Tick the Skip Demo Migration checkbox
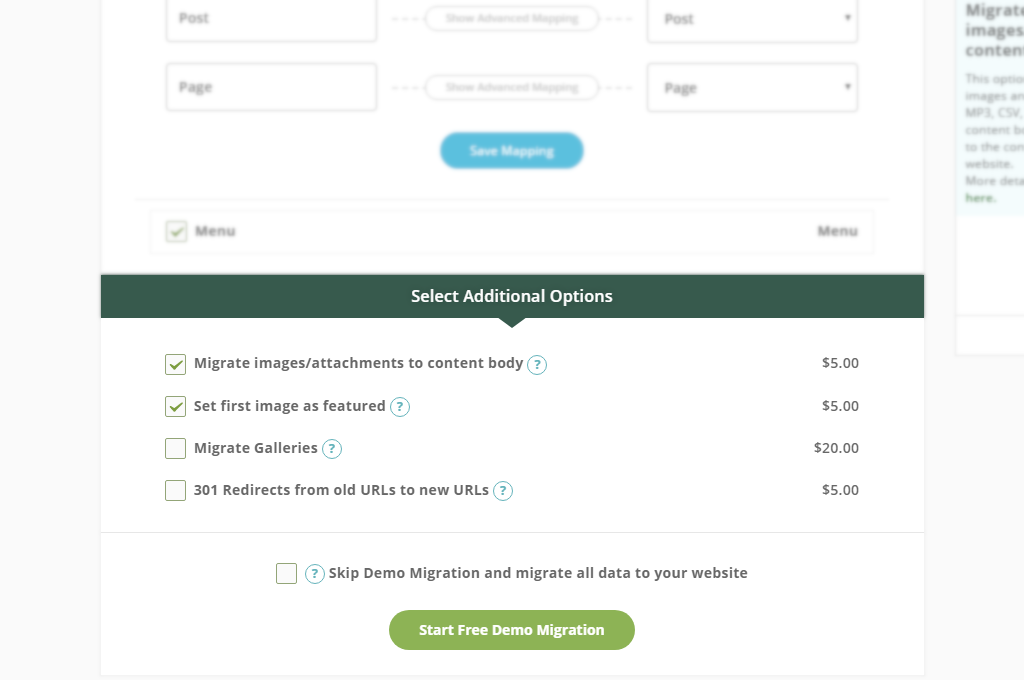 coord(287,573)
